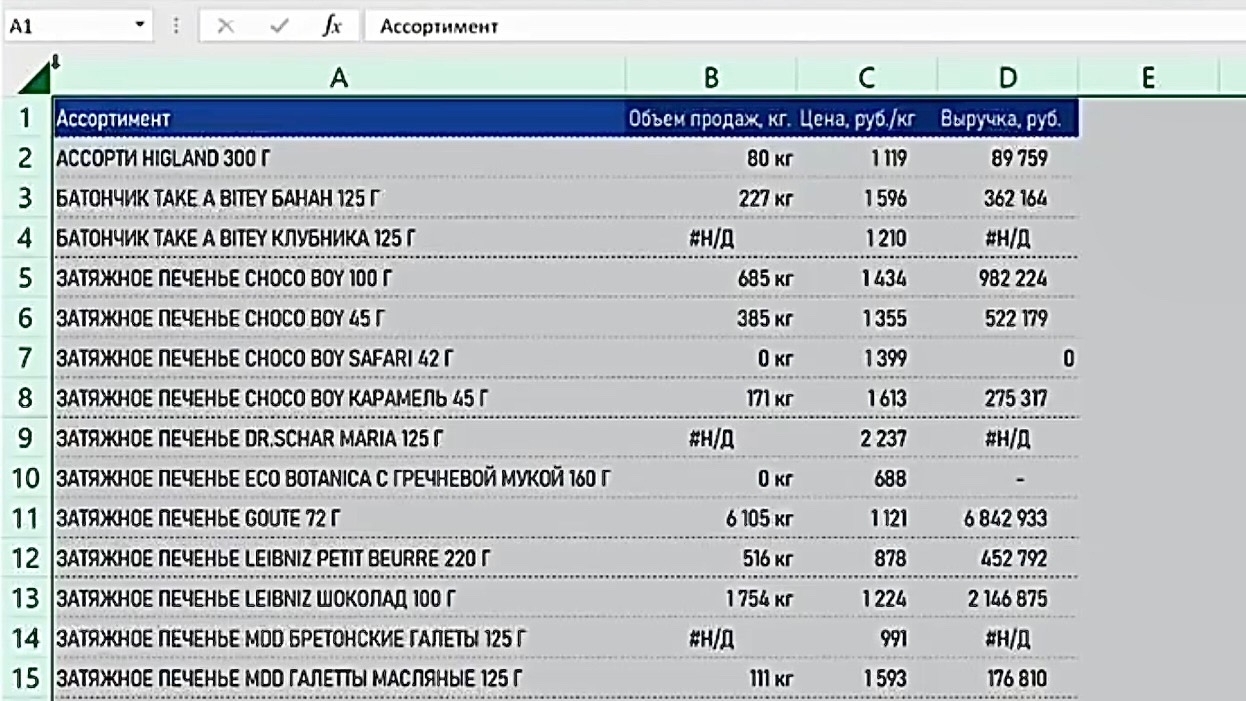Click the Выручка, руб. header cell
This screenshot has height=701, width=1246.
coord(1008,119)
